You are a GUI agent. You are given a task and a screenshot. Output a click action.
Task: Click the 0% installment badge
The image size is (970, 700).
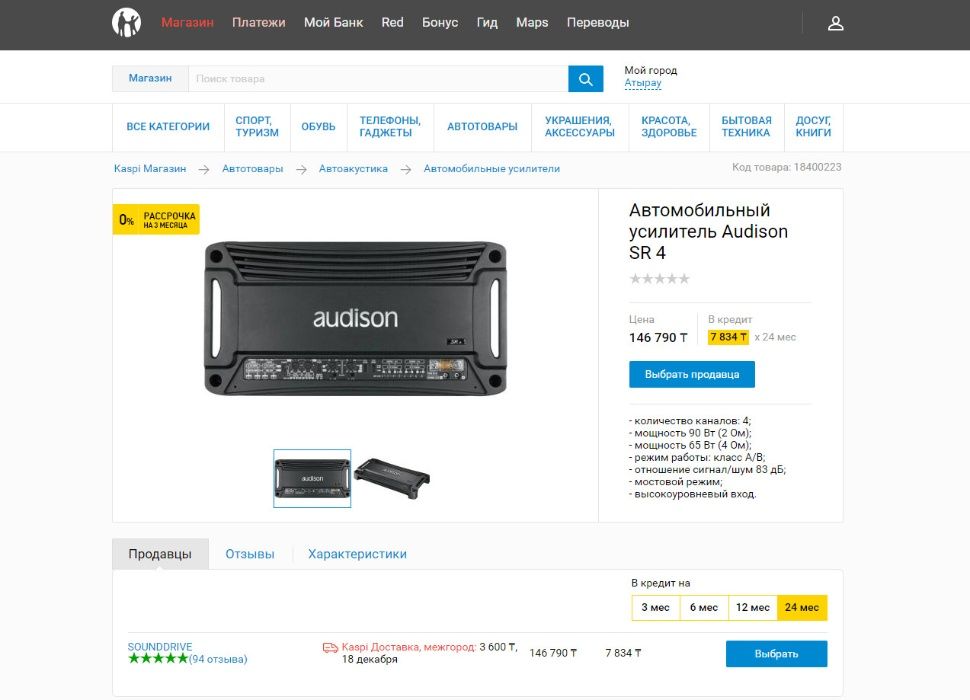point(156,220)
